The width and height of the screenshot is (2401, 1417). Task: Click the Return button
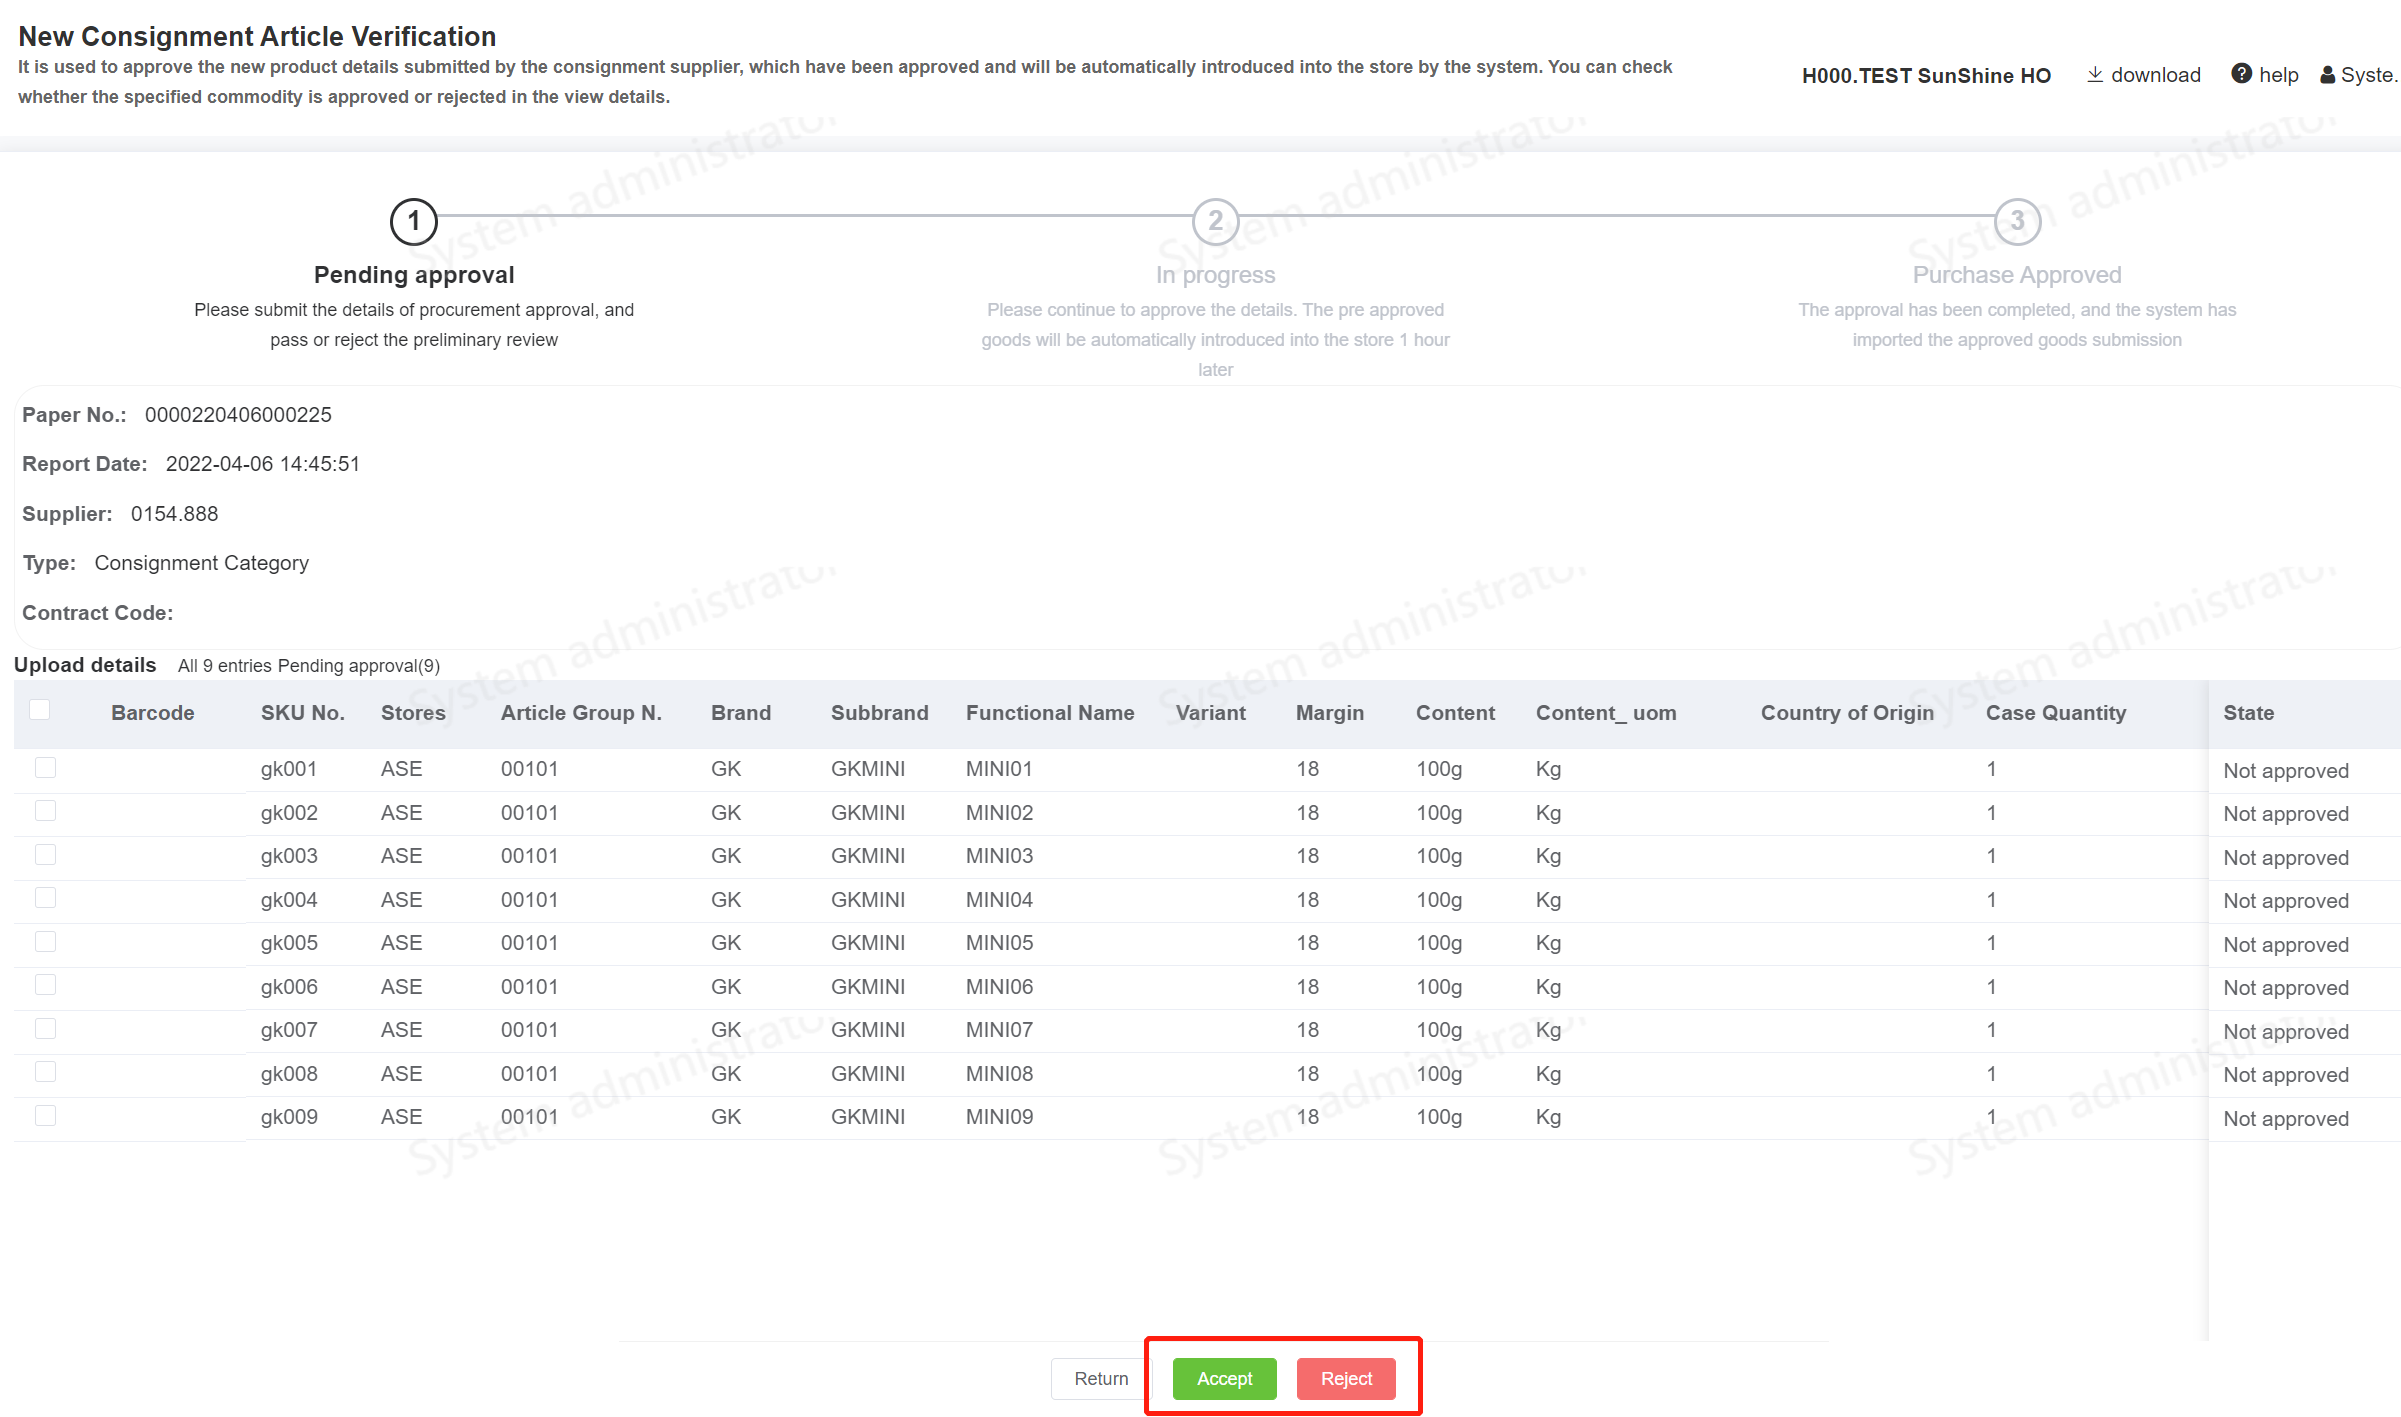pyautogui.click(x=1100, y=1379)
